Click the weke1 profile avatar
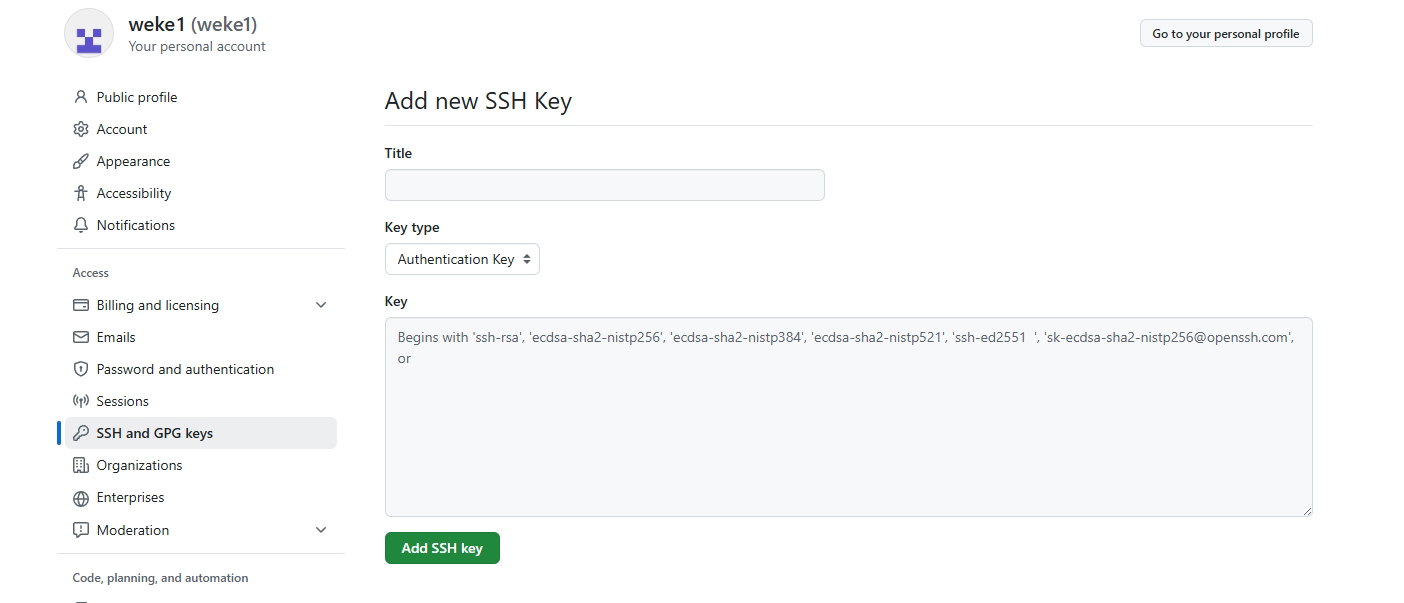The height and width of the screenshot is (603, 1404). tap(88, 33)
